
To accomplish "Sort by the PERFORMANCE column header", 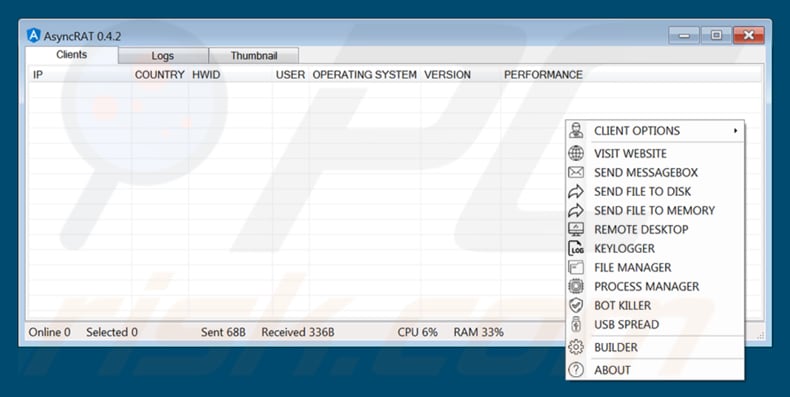I will [543, 75].
